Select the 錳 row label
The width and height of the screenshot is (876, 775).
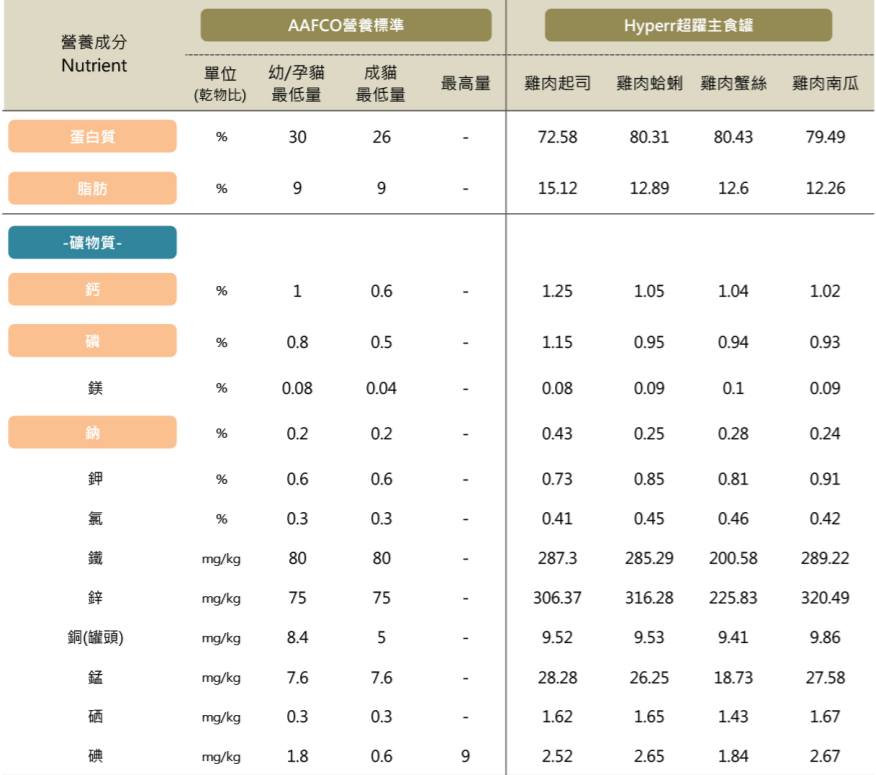pyautogui.click(x=95, y=677)
